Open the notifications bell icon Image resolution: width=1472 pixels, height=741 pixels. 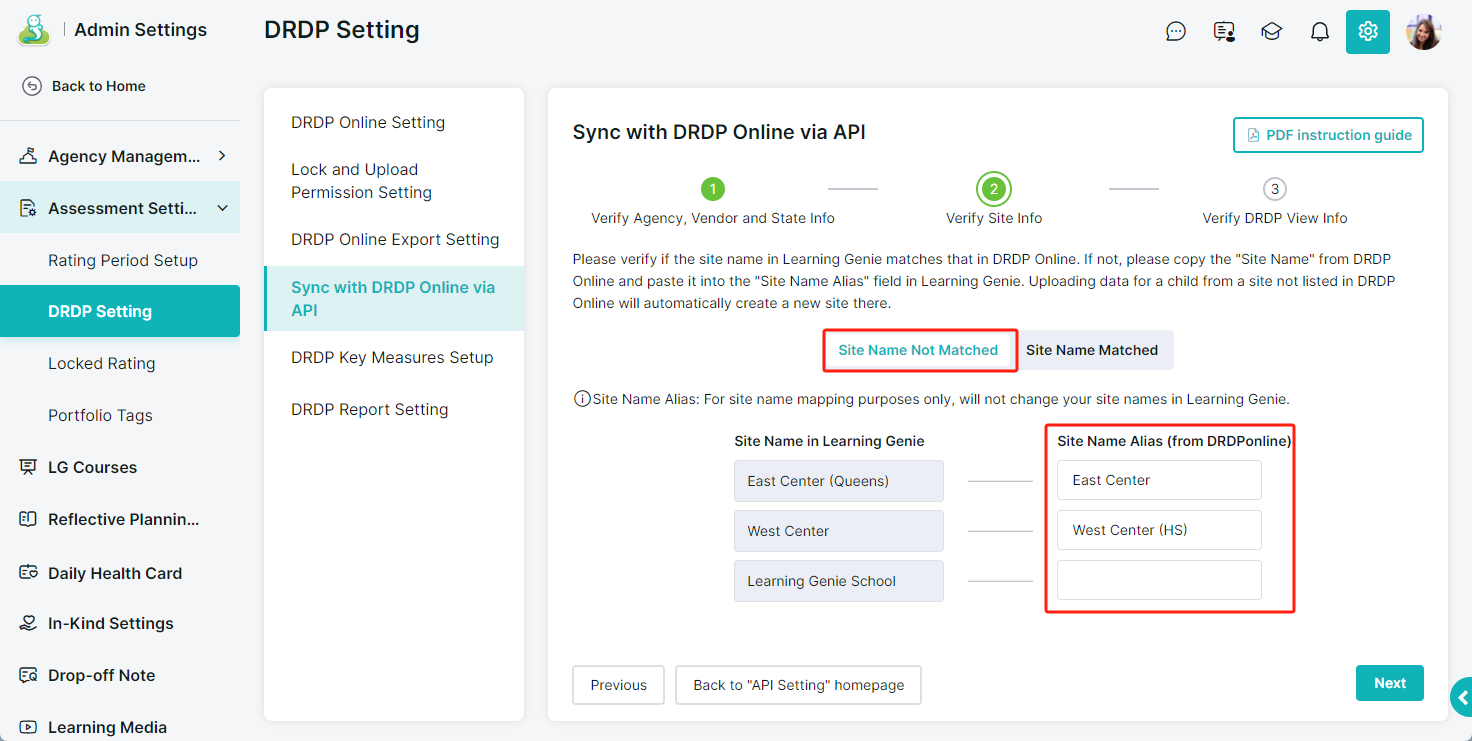(1320, 32)
